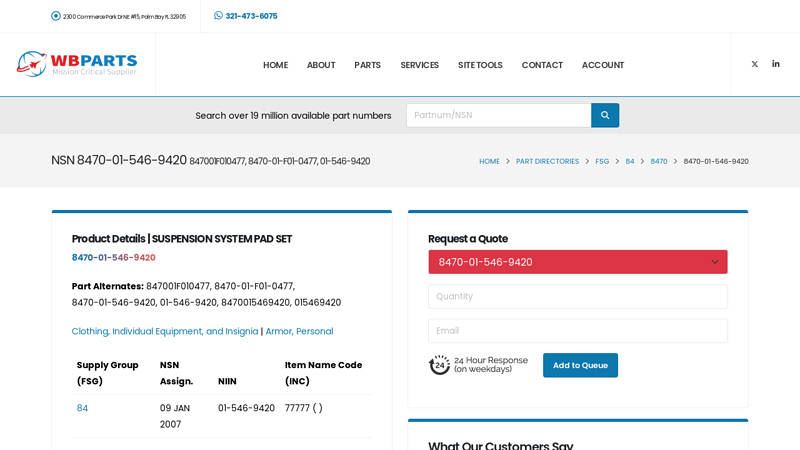Go to the ACCOUNT menu item
800x450 pixels.
602,65
